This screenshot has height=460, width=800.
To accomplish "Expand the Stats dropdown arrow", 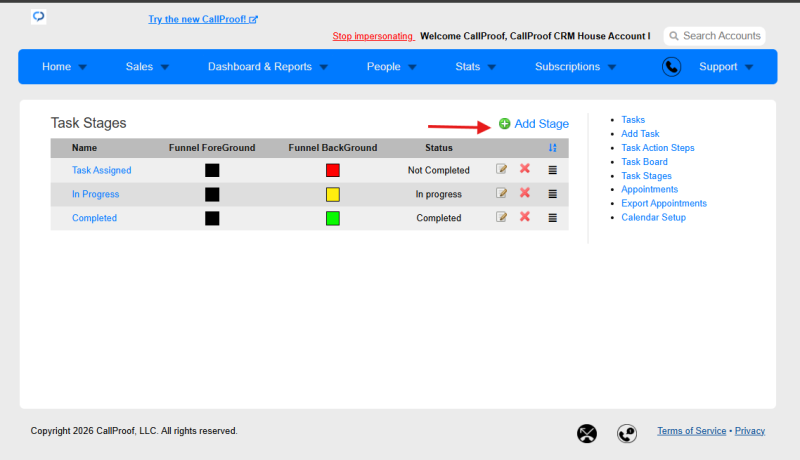I will tap(492, 67).
